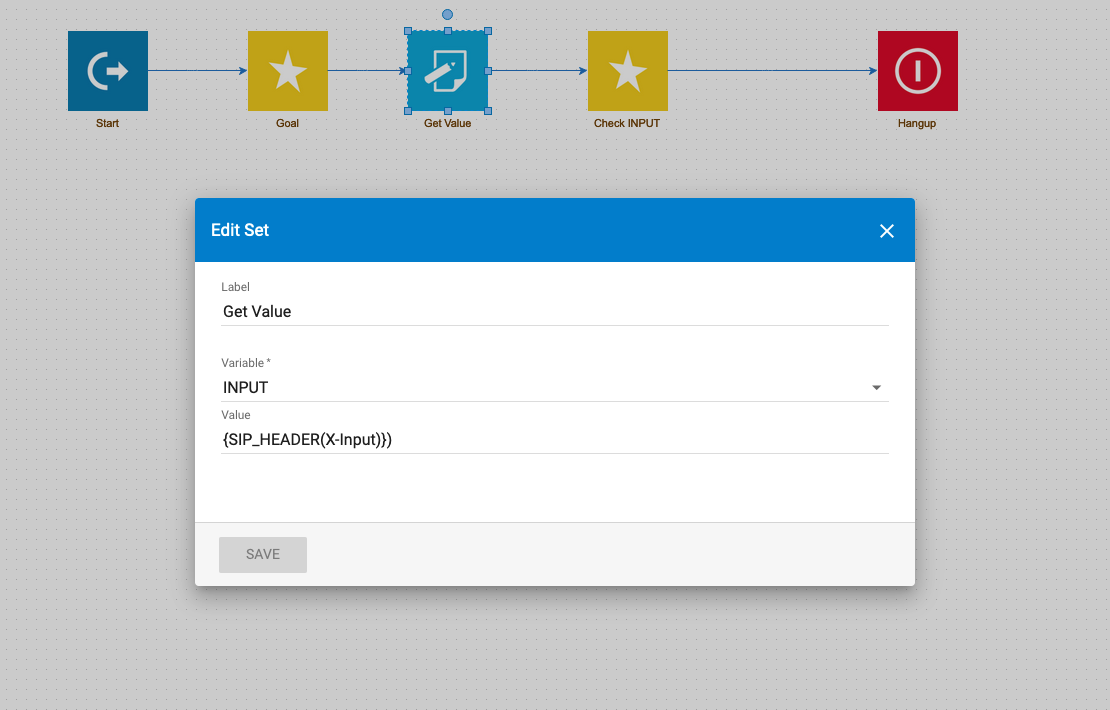
Task: Click the connector from Check INPUT to Hangup
Action: tap(772, 70)
